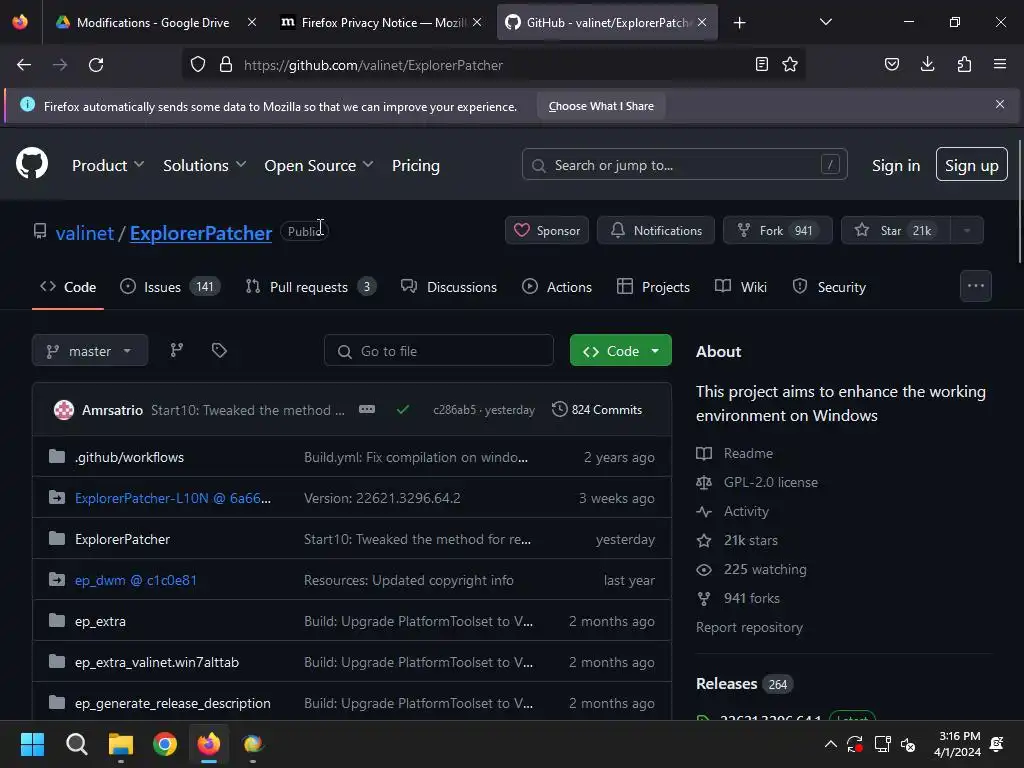Reload the current page

96,65
